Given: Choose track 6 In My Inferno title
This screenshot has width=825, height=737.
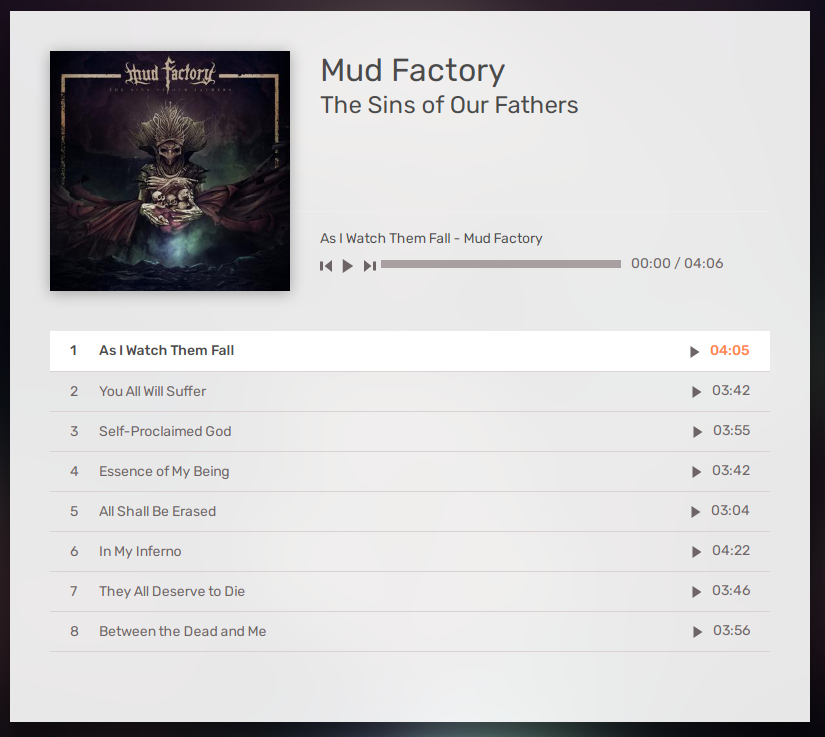Looking at the screenshot, I should [x=140, y=551].
